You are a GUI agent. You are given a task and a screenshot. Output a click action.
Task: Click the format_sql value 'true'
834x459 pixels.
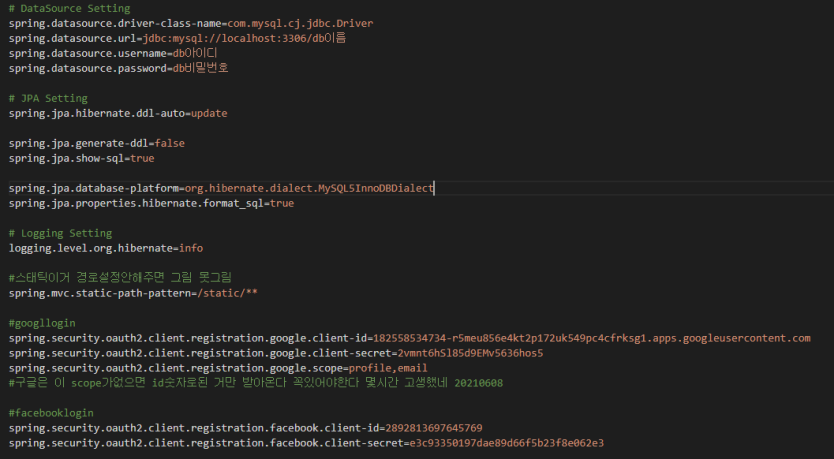tap(282, 203)
